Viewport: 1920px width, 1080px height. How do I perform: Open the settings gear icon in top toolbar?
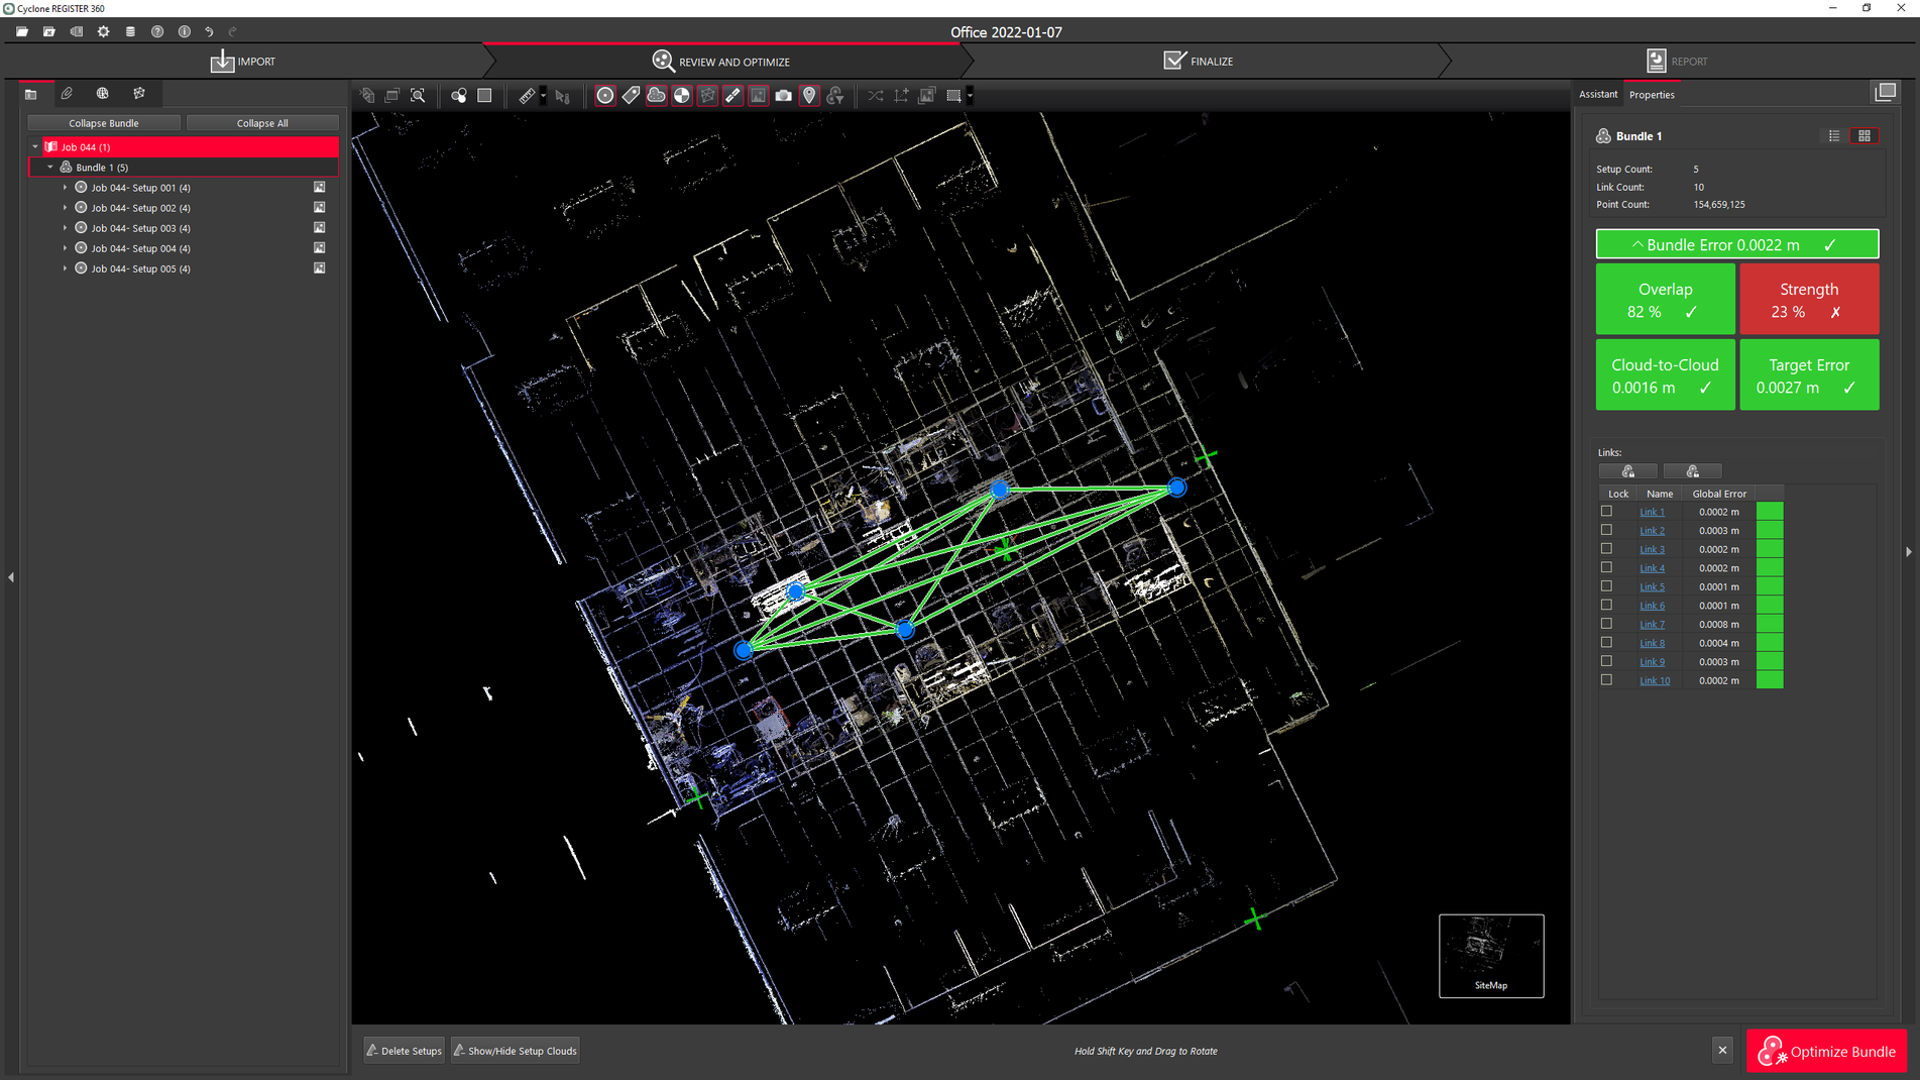tap(103, 32)
